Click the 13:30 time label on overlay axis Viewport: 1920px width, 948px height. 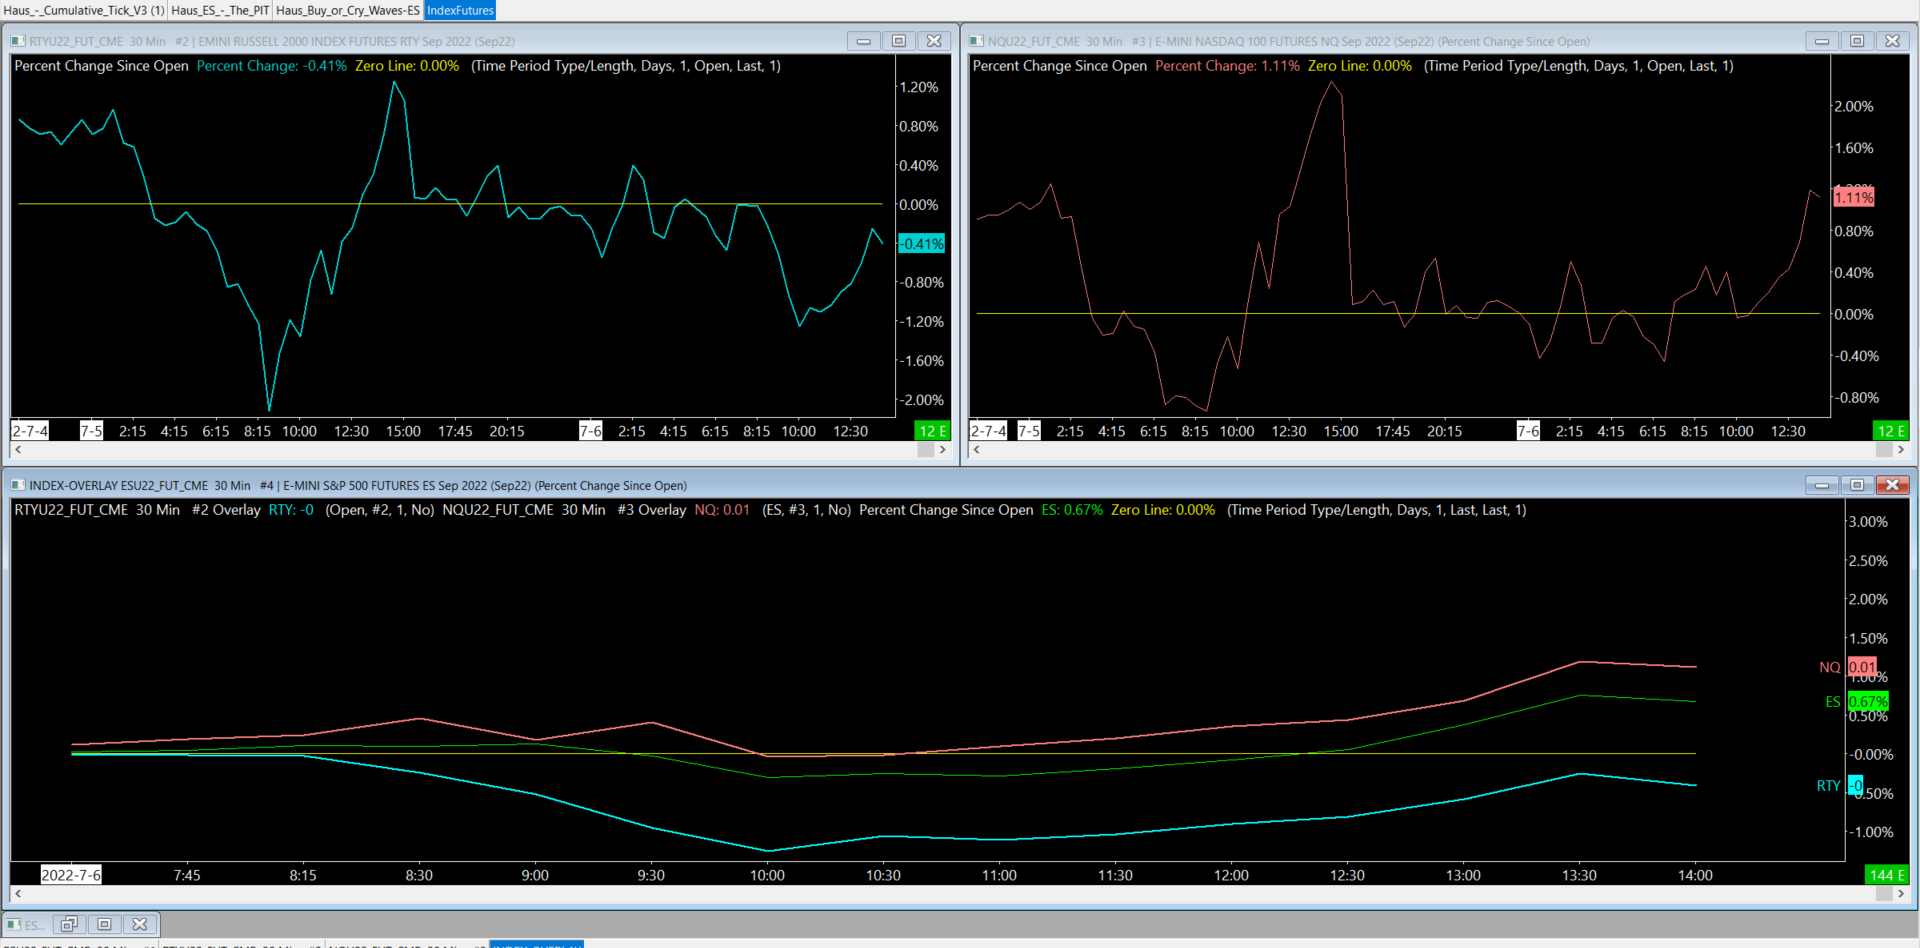coord(1579,875)
